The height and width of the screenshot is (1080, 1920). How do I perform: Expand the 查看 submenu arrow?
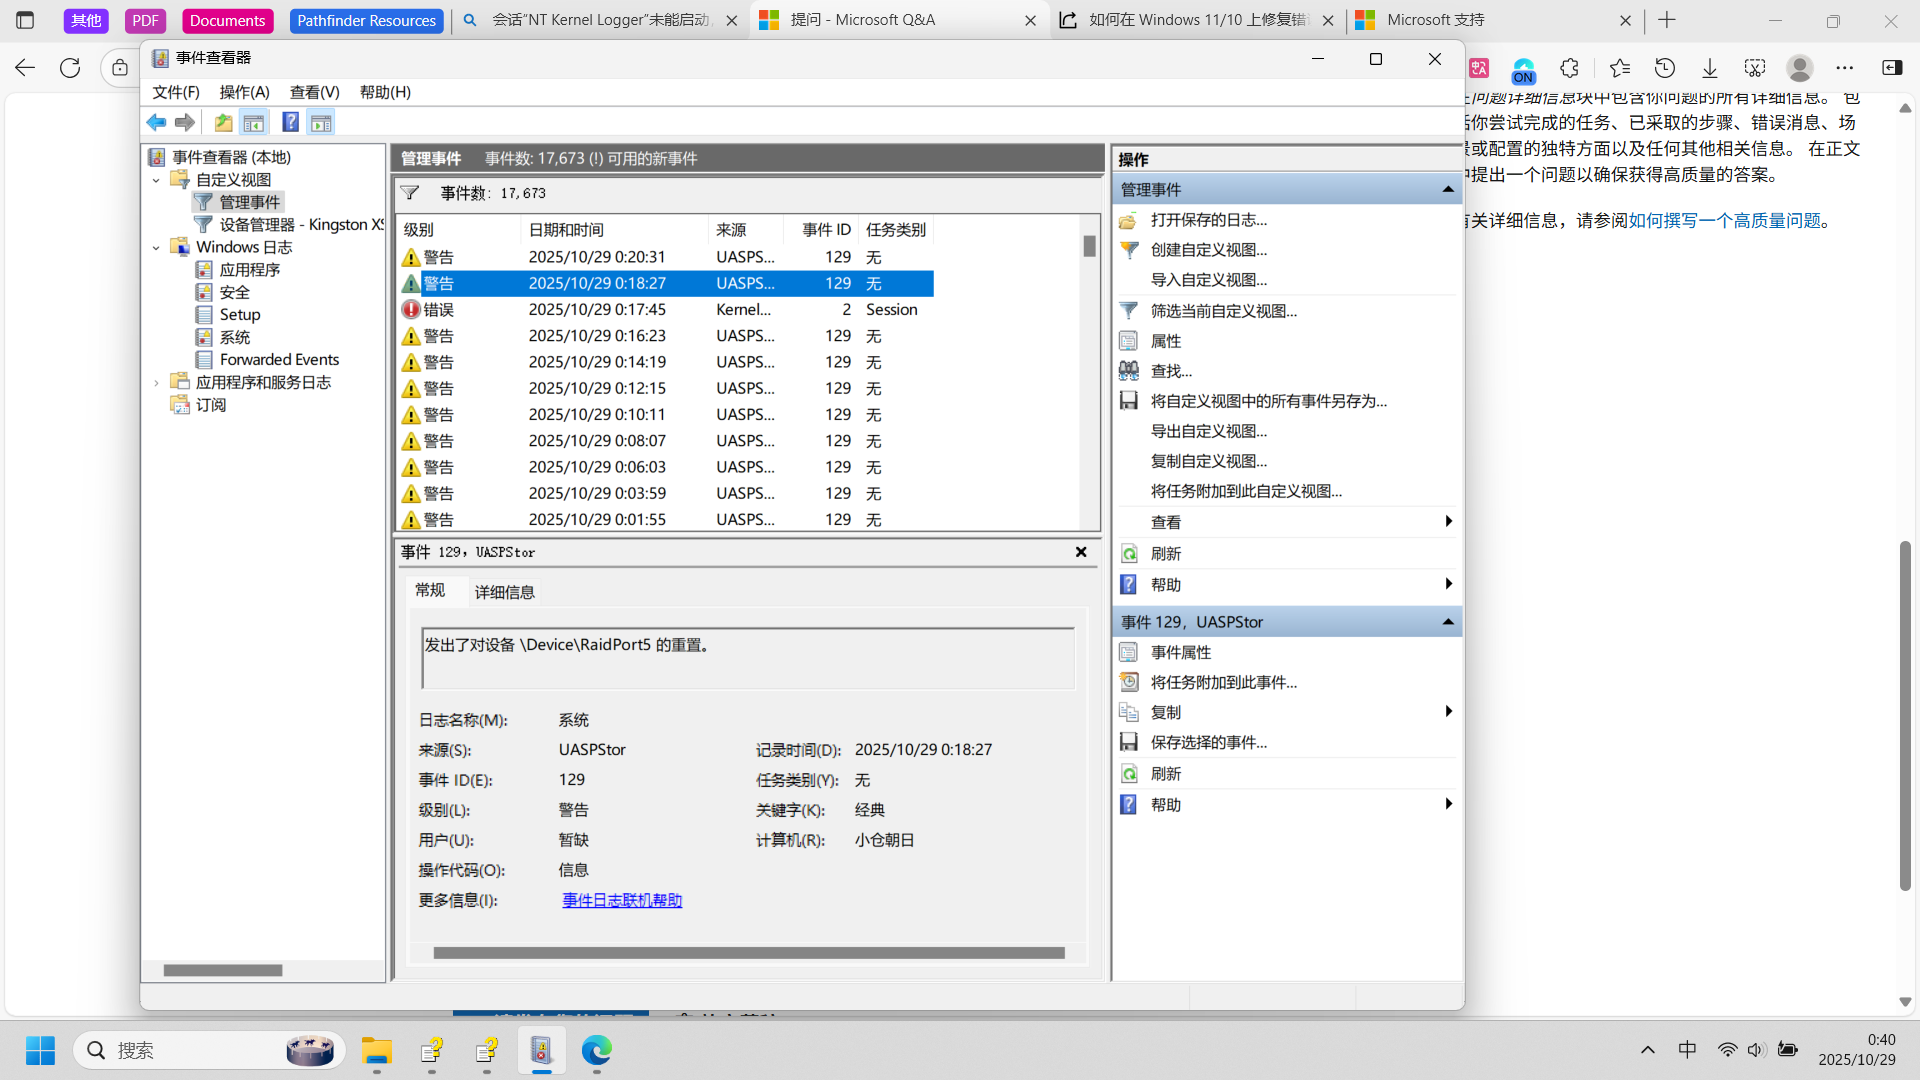(x=1448, y=522)
